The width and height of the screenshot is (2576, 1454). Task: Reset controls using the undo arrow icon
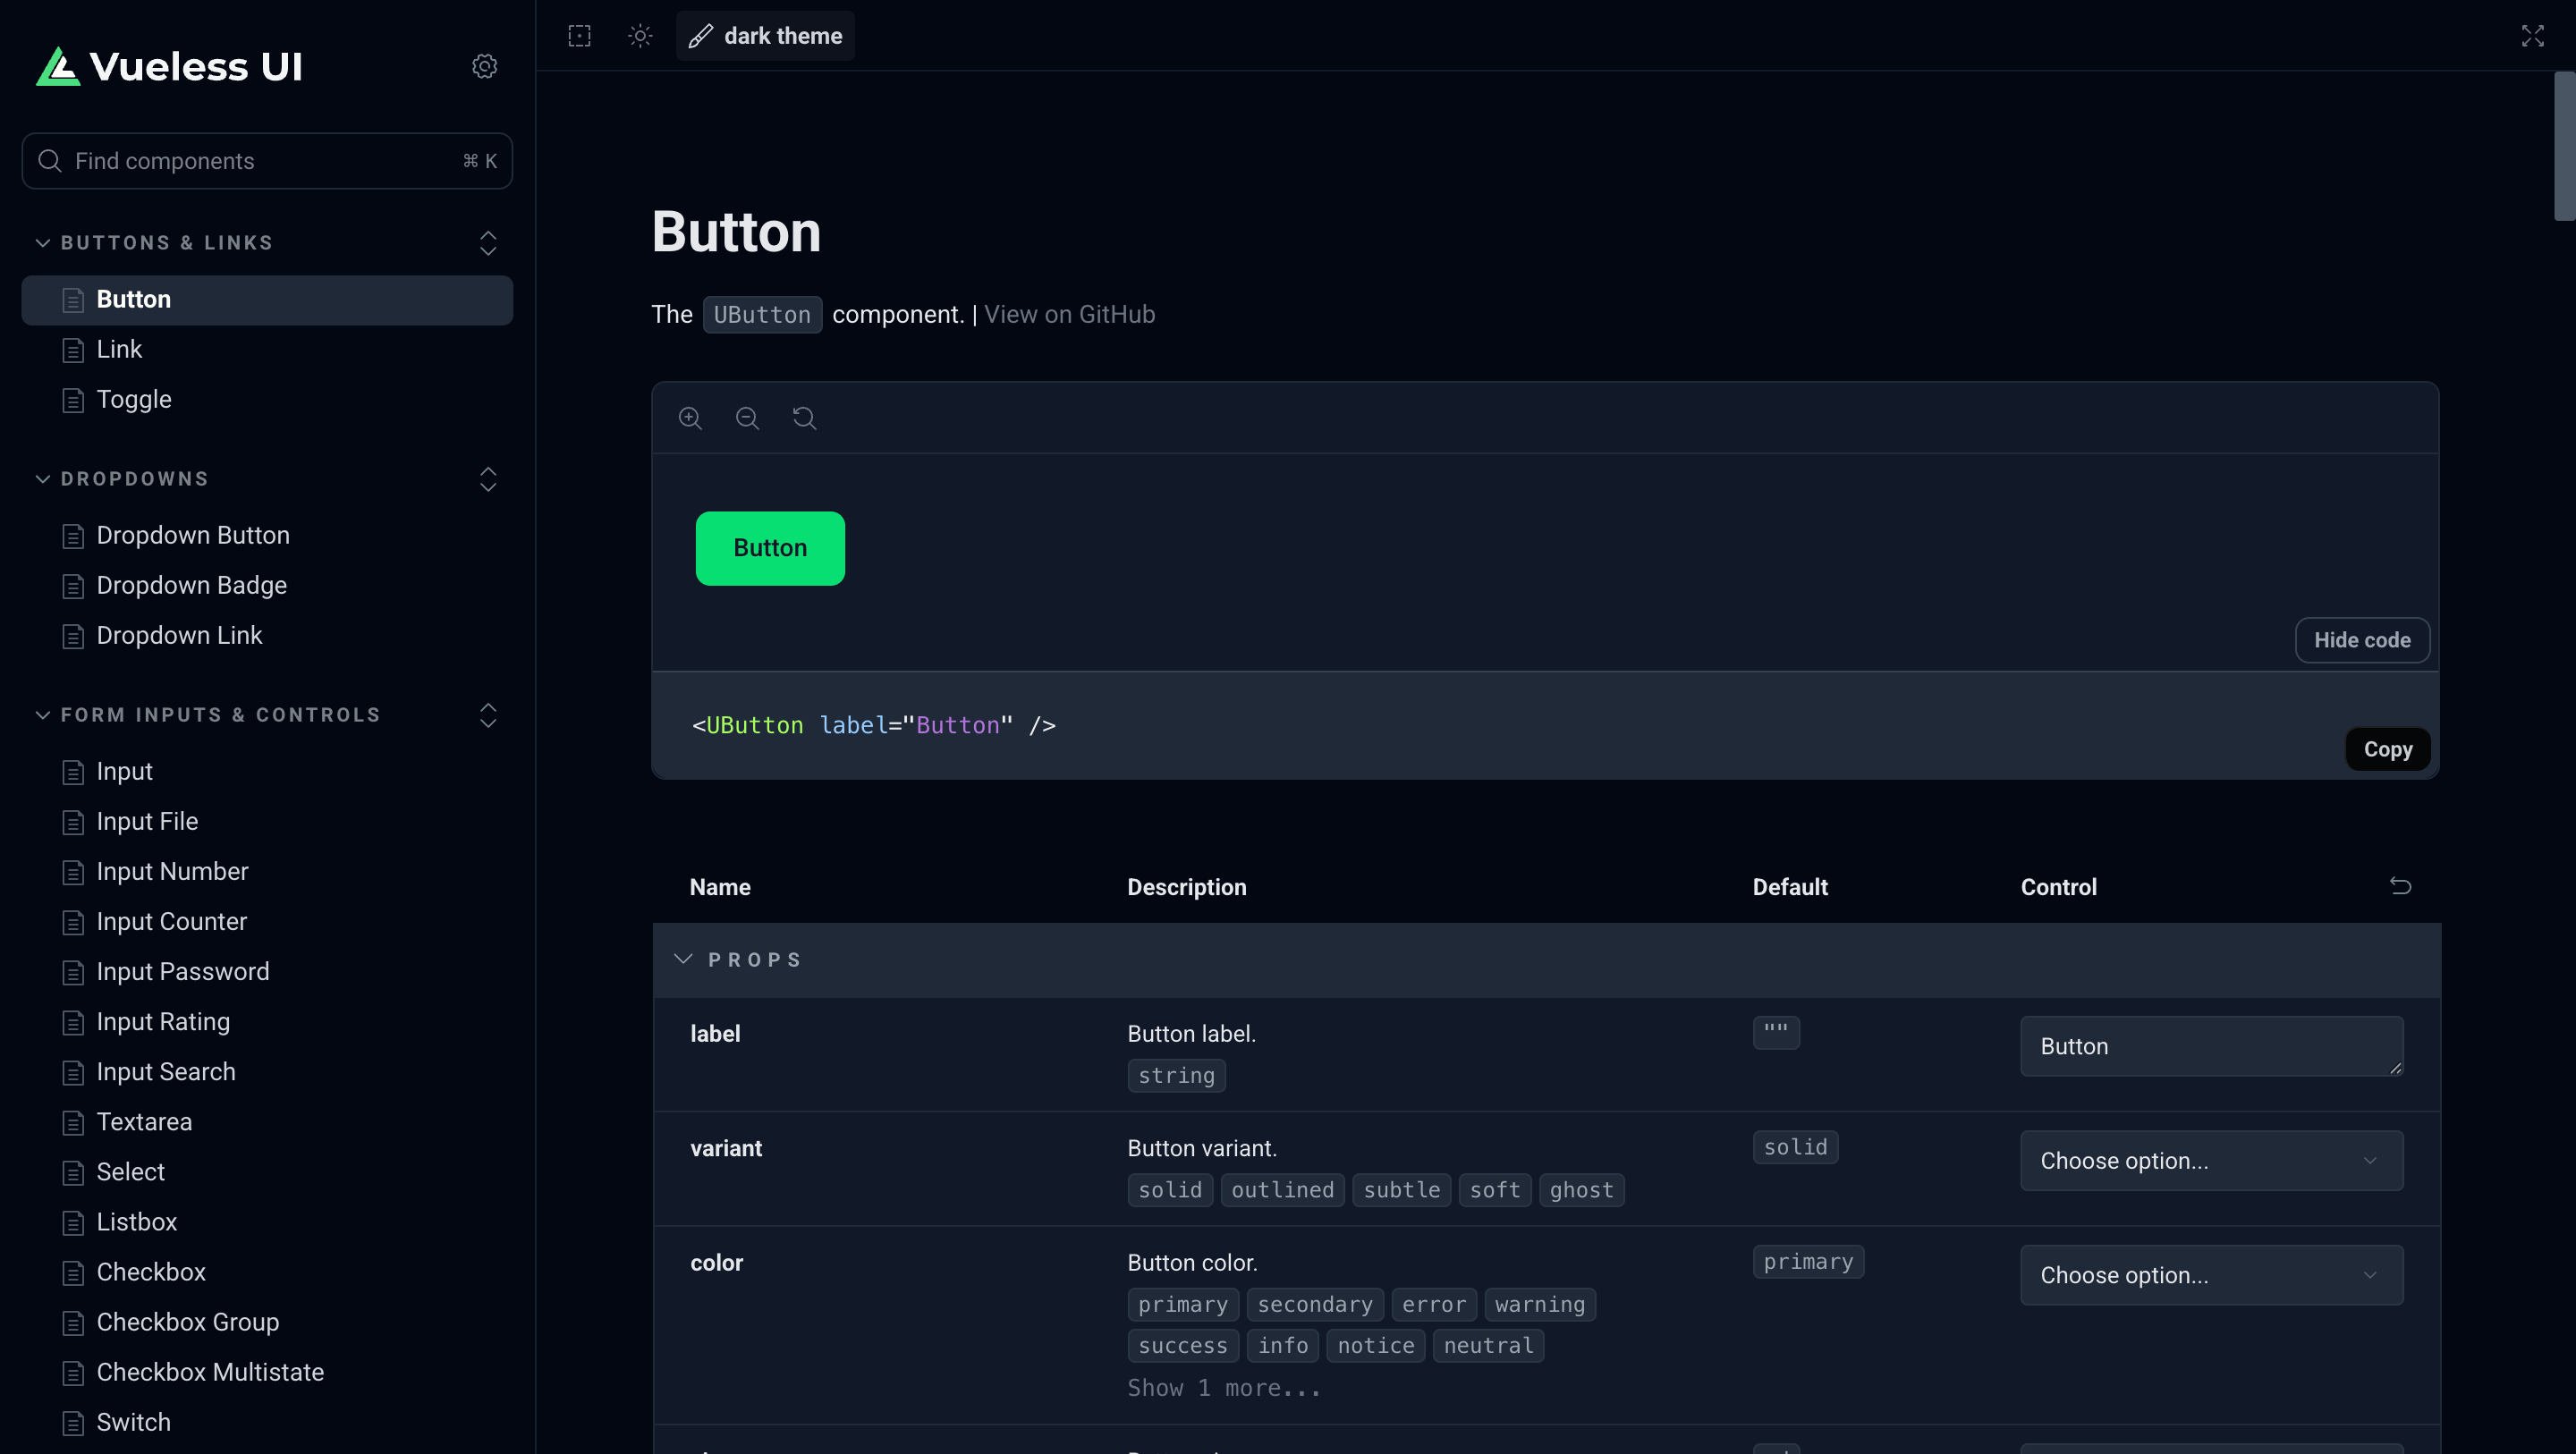[x=2400, y=886]
